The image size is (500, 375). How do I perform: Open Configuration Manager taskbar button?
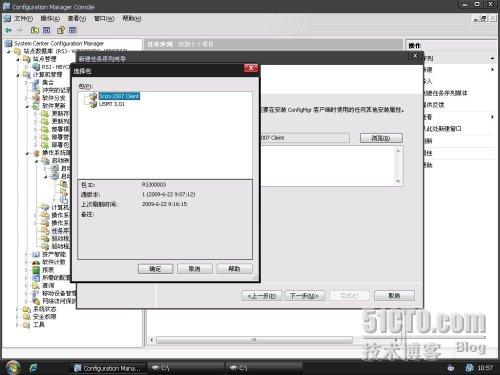click(107, 368)
